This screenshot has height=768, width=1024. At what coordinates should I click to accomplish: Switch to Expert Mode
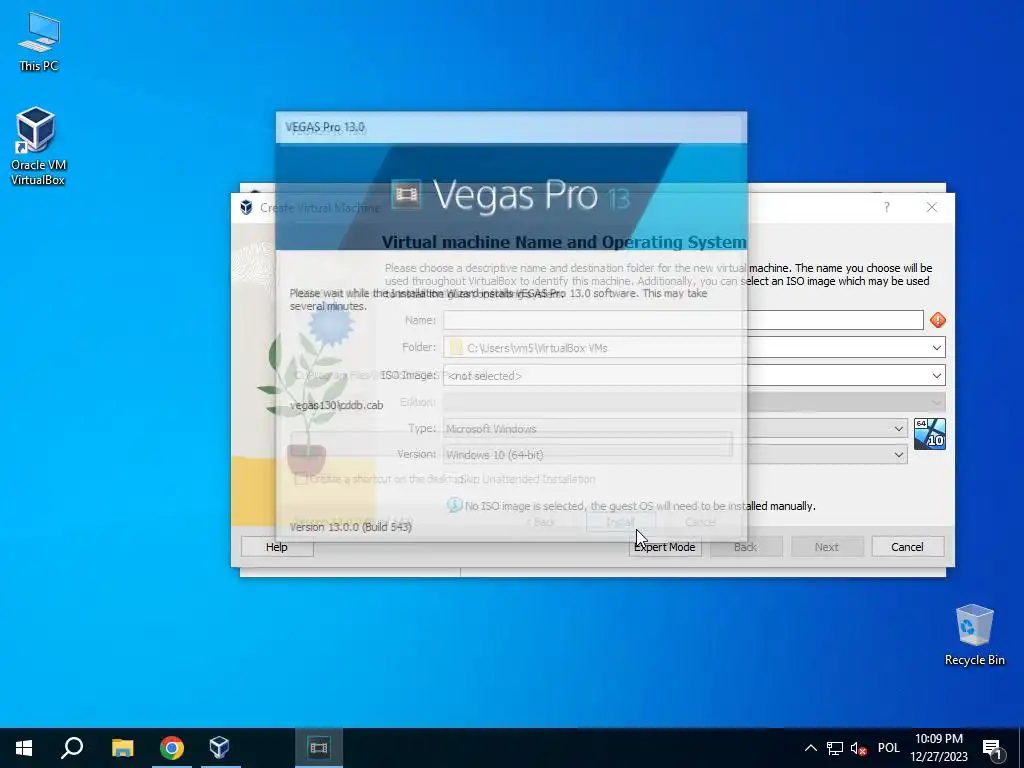[665, 547]
